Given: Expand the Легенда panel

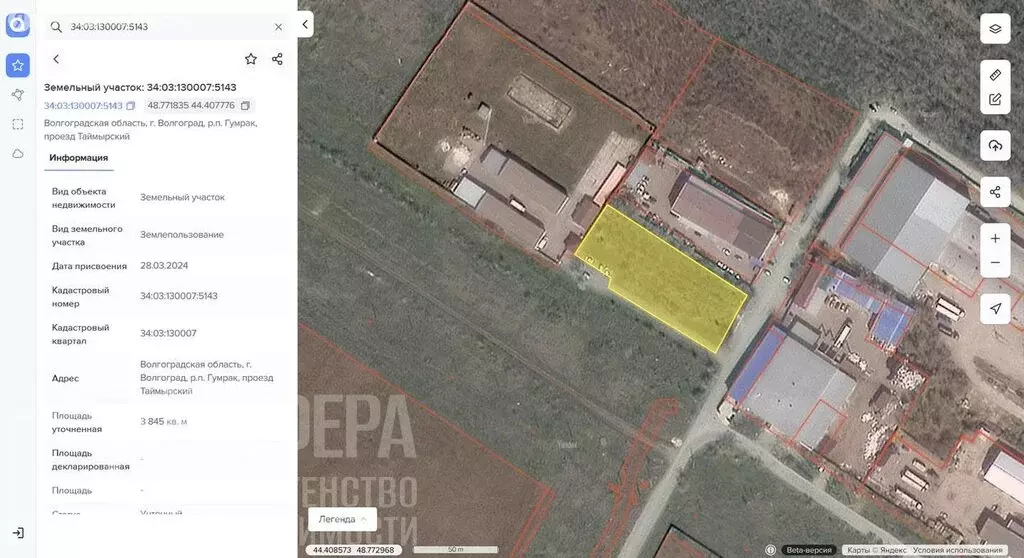Looking at the screenshot, I should pos(342,519).
